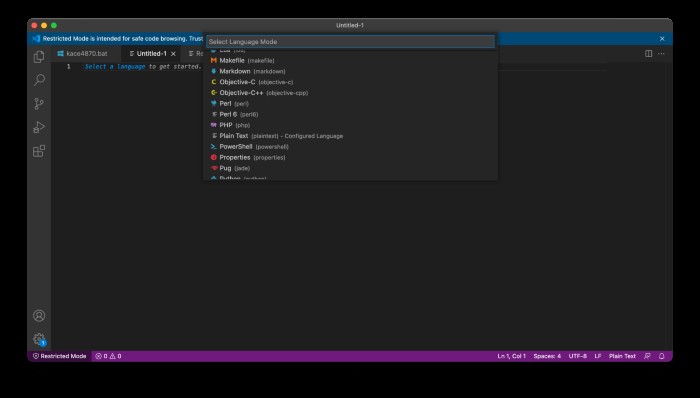Focus the Select Language Mode input field
Viewport: 700px width, 398px height.
tap(350, 41)
